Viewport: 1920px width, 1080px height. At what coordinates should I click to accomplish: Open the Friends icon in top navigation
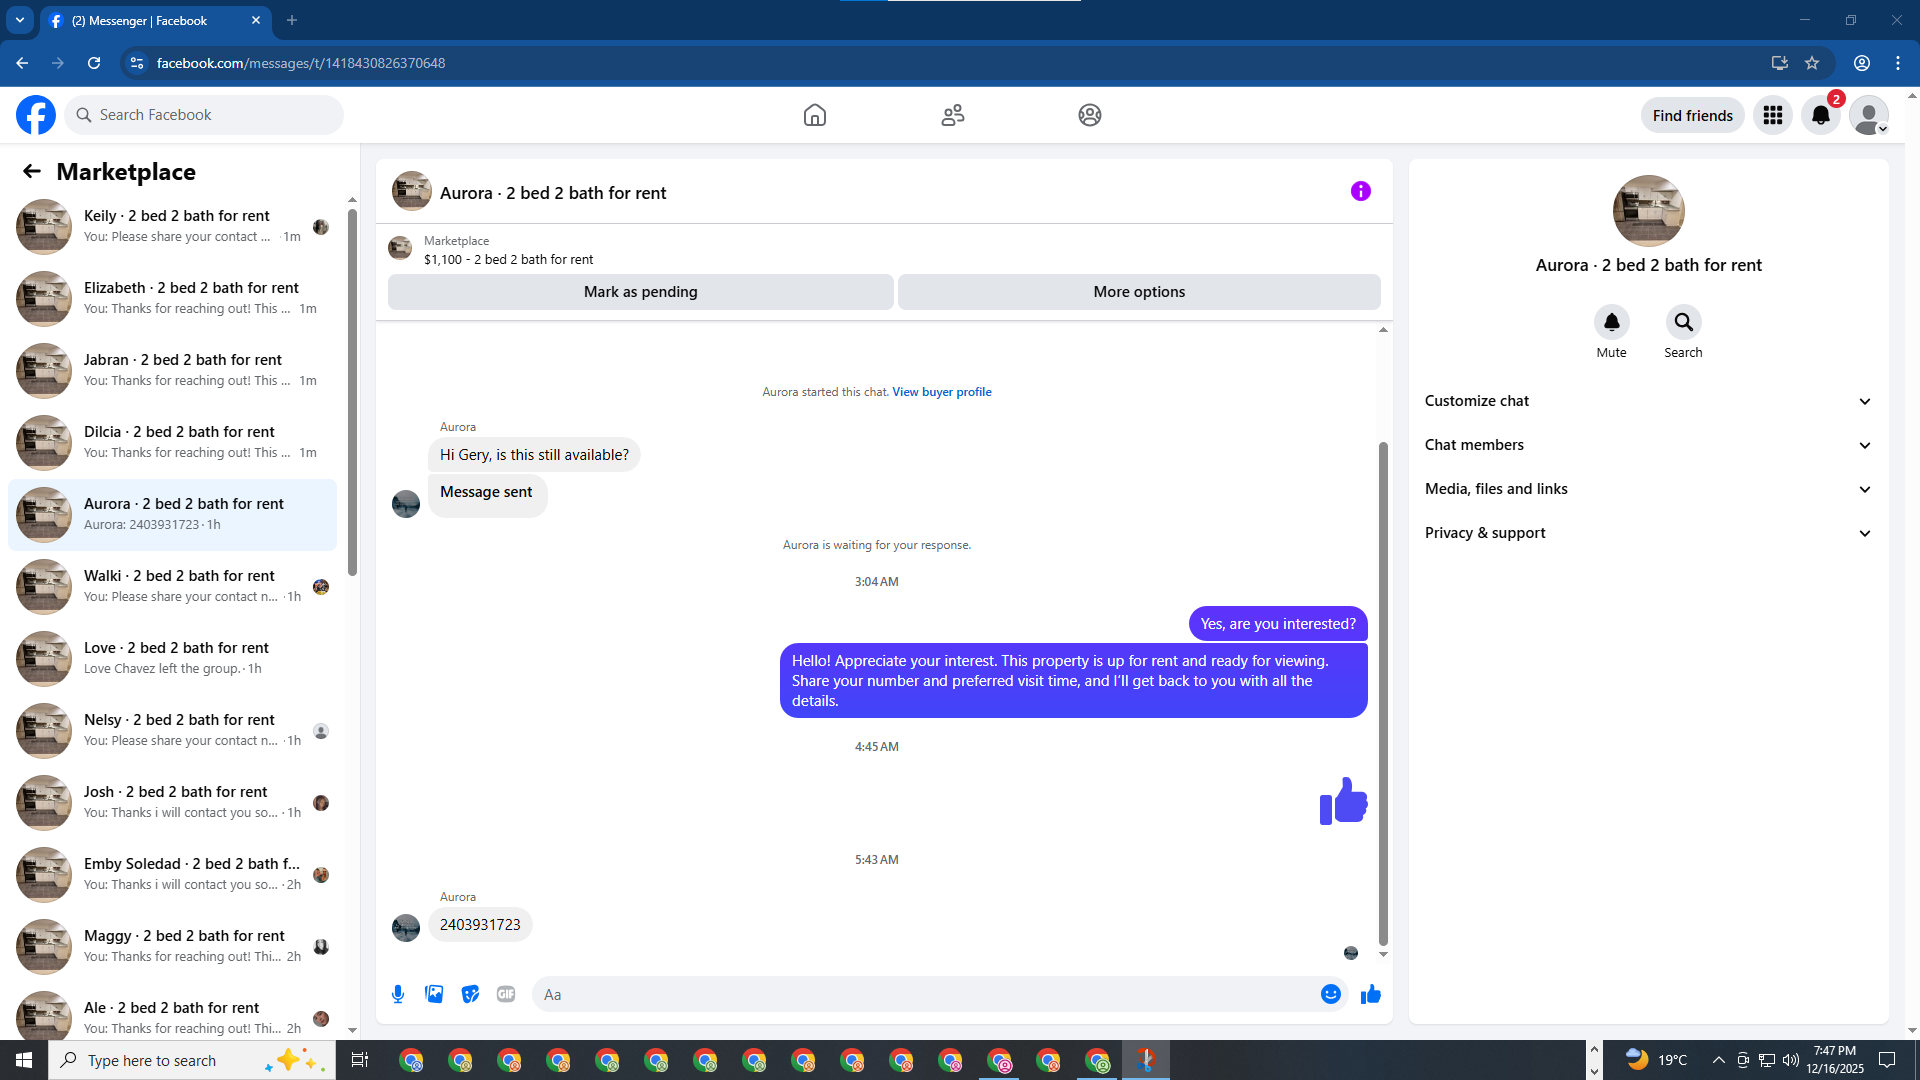tap(953, 115)
